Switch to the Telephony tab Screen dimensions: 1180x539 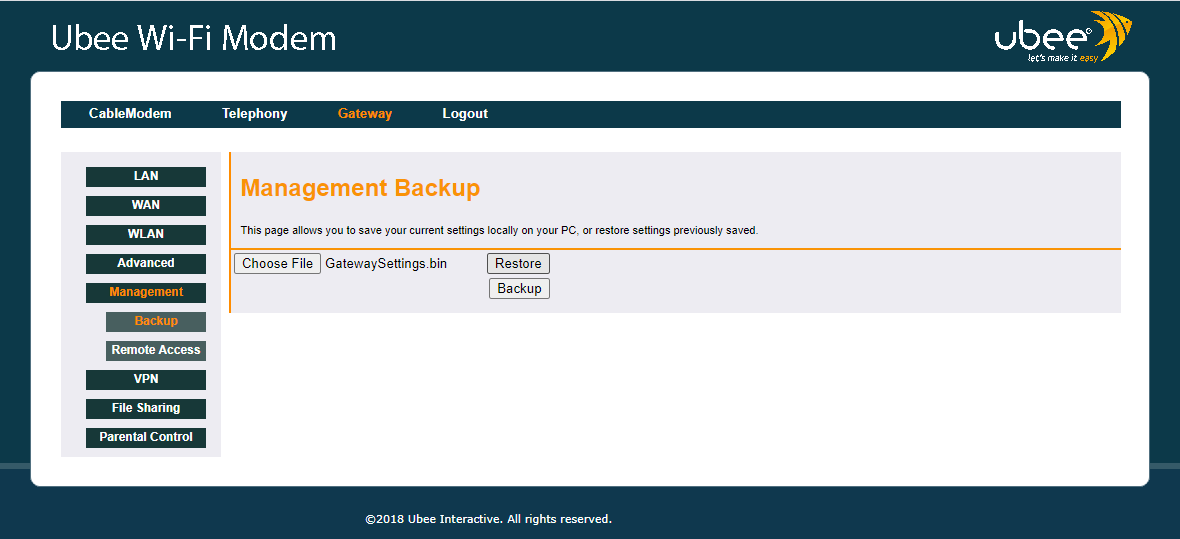(x=254, y=114)
